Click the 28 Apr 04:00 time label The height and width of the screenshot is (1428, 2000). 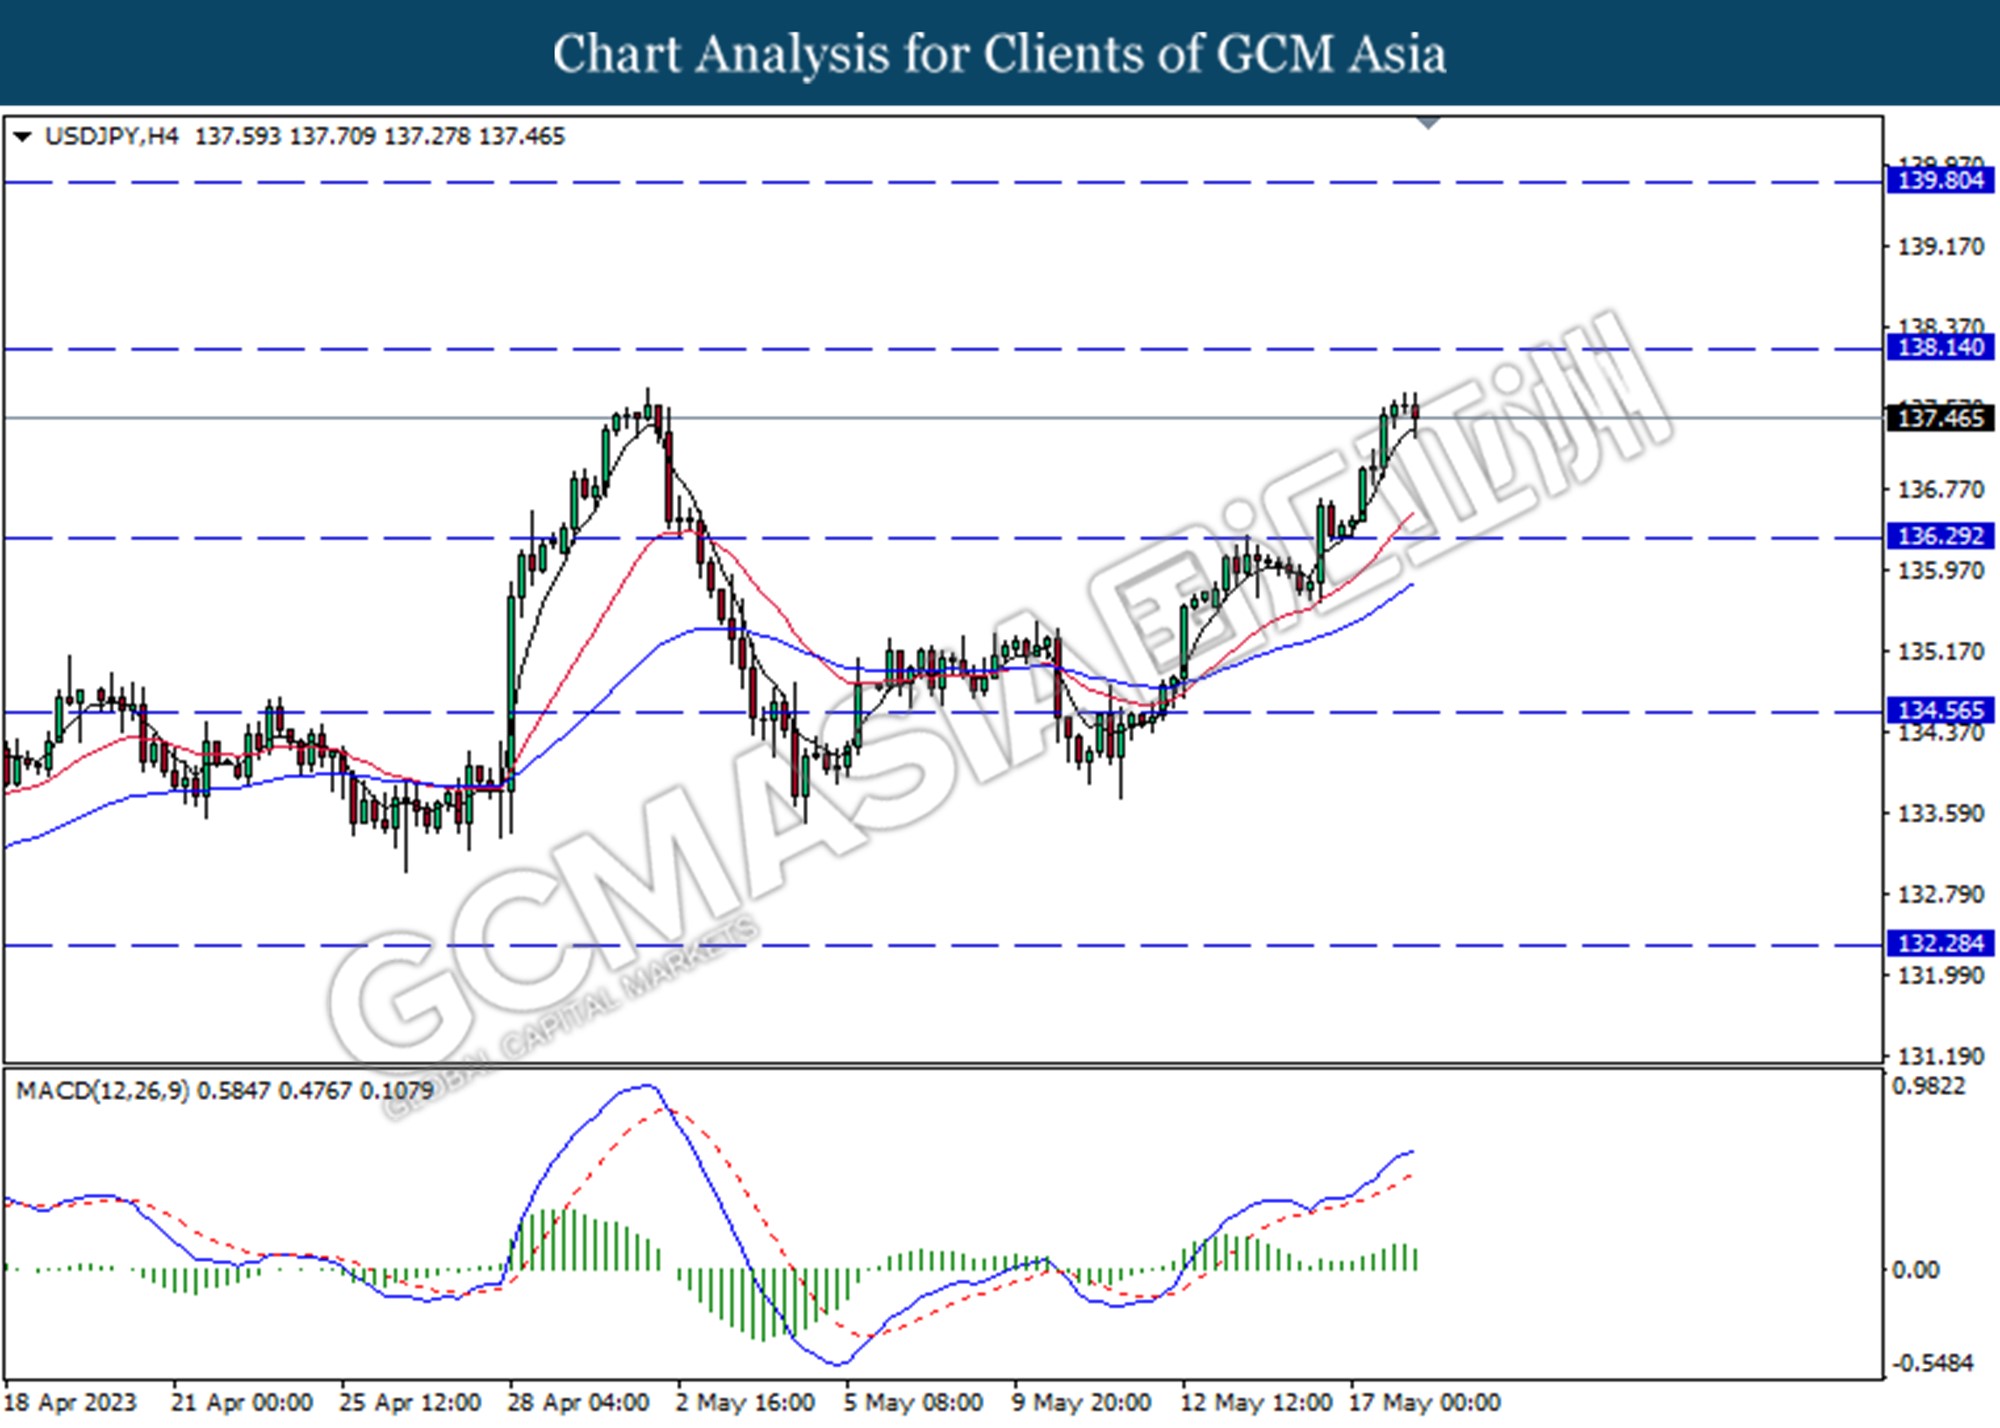[x=578, y=1403]
